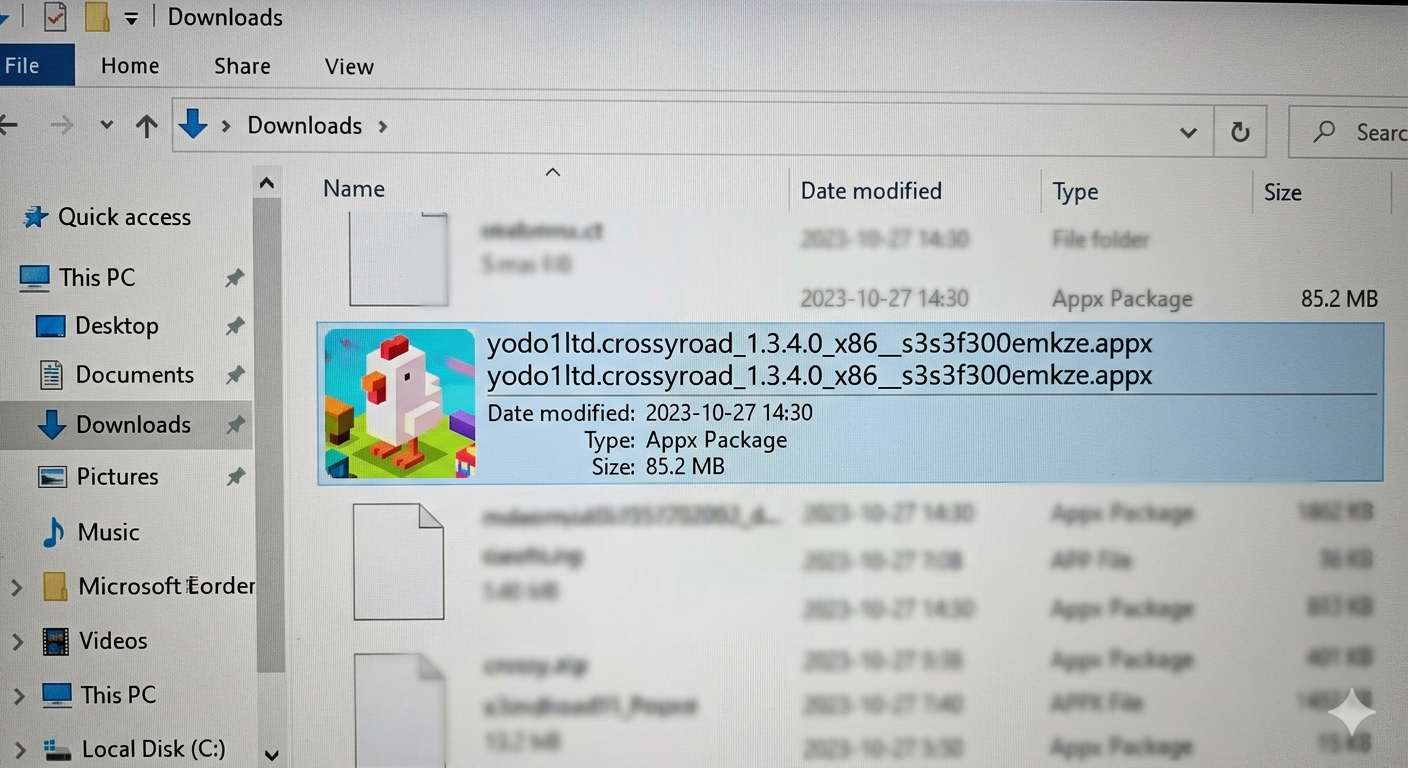This screenshot has width=1408, height=768.
Task: Click the blue Downloads arrow in address bar
Action: (193, 125)
